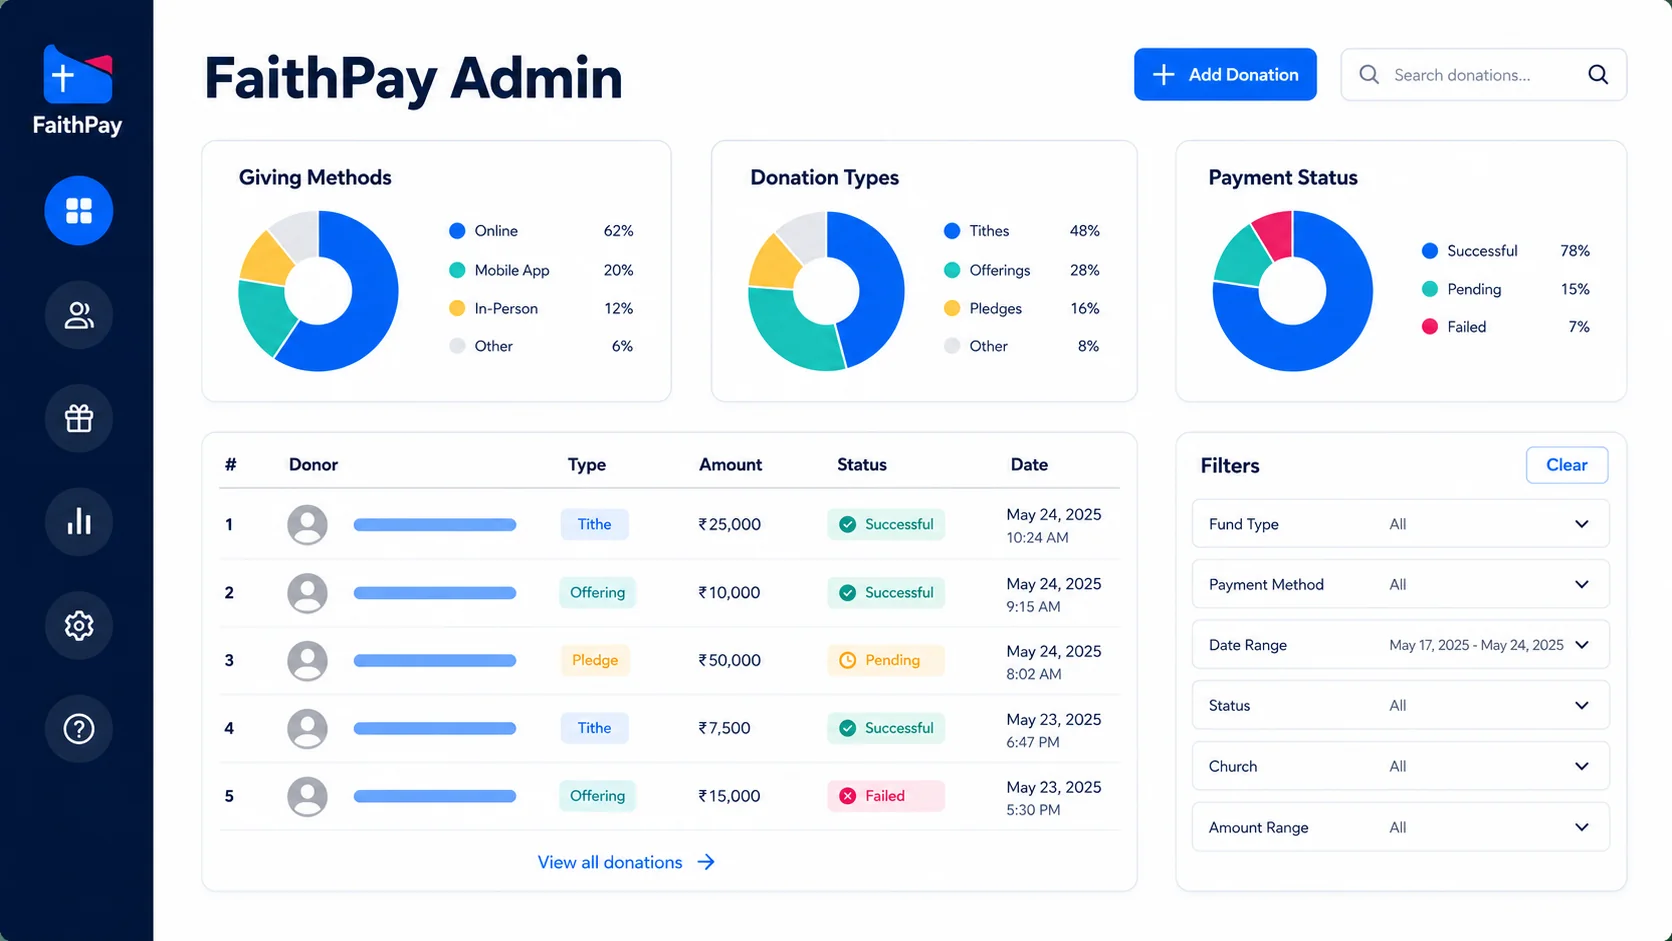
Task: Open the settings gear icon in sidebar
Action: pyautogui.click(x=78, y=626)
